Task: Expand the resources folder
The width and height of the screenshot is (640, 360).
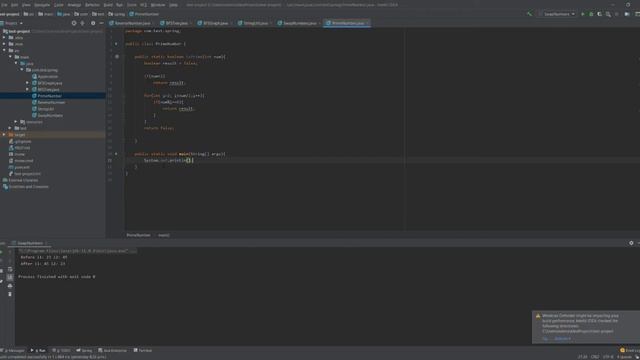Action: pyautogui.click(x=16, y=122)
